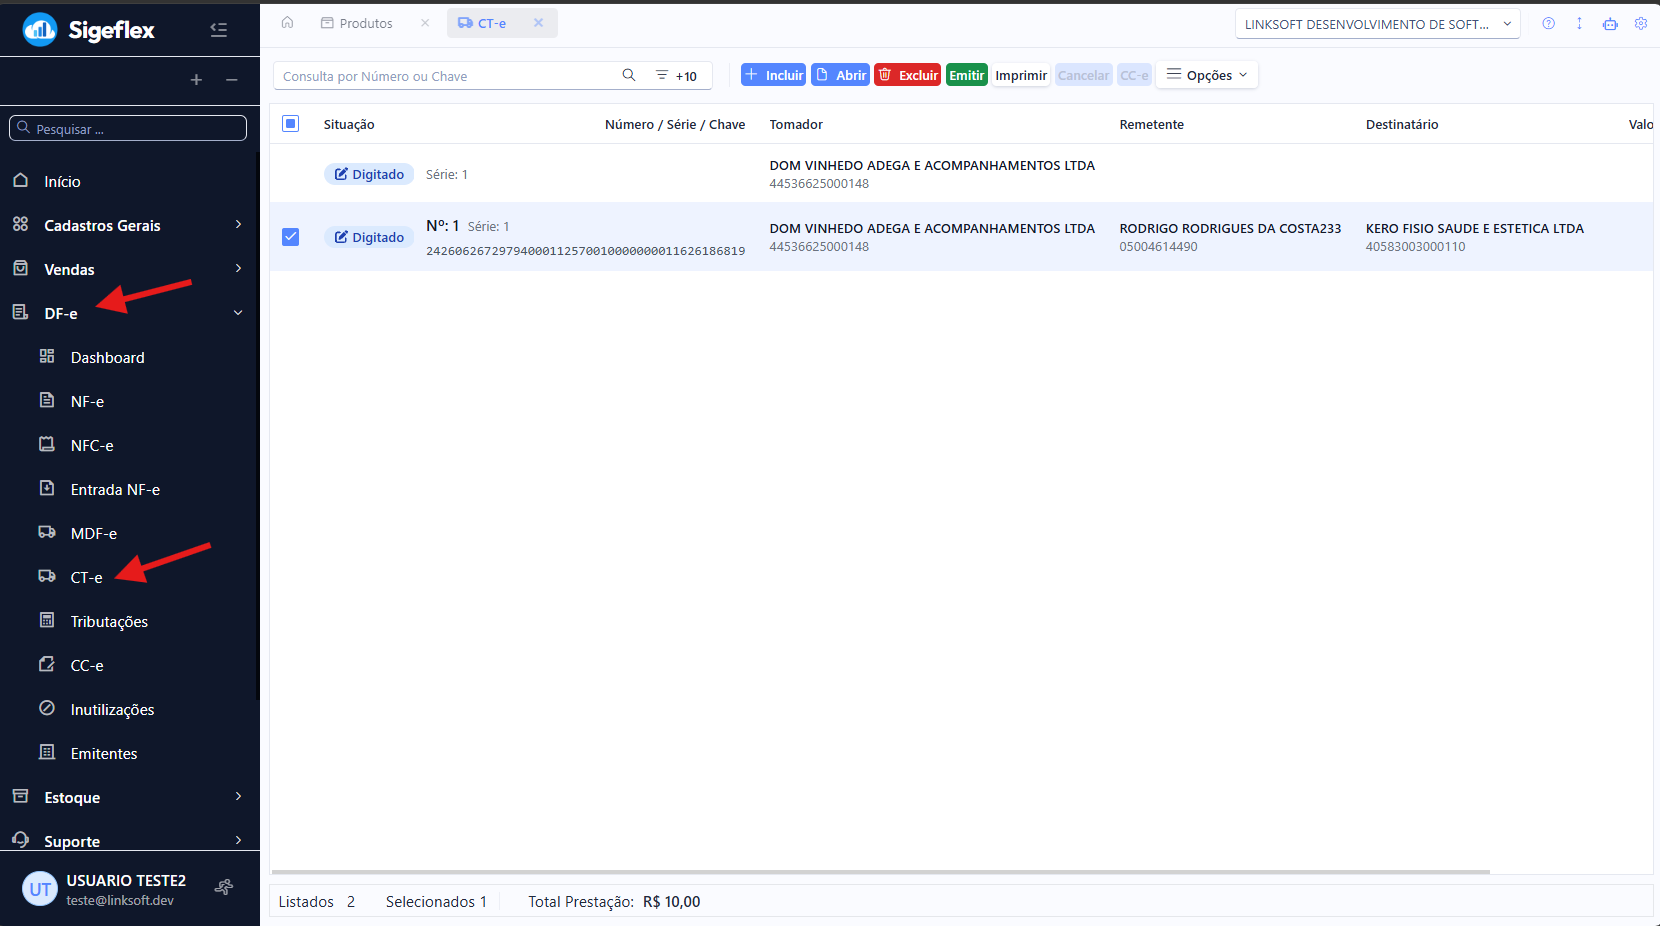Close the Produtos tab

click(x=425, y=23)
